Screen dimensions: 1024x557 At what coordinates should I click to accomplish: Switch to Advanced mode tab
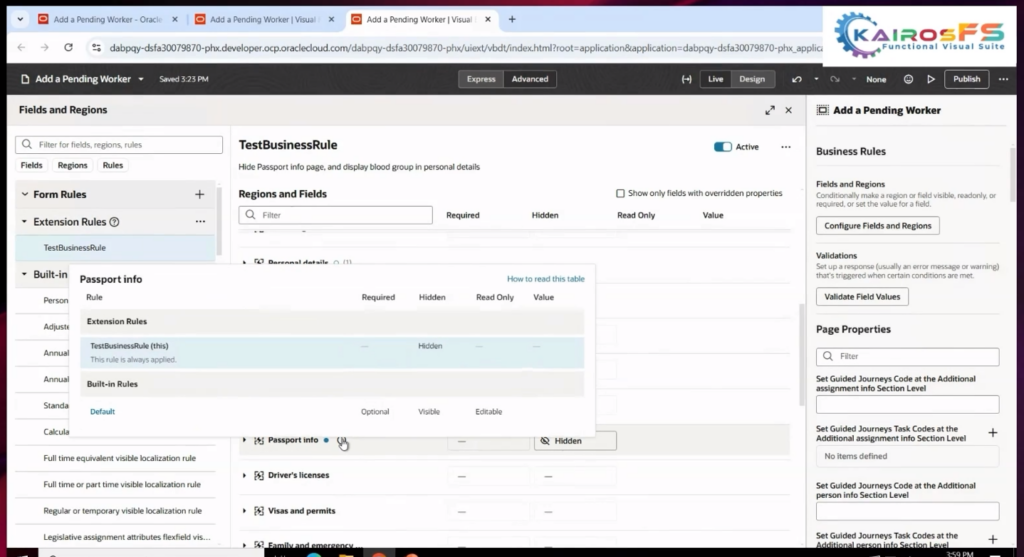(x=529, y=79)
